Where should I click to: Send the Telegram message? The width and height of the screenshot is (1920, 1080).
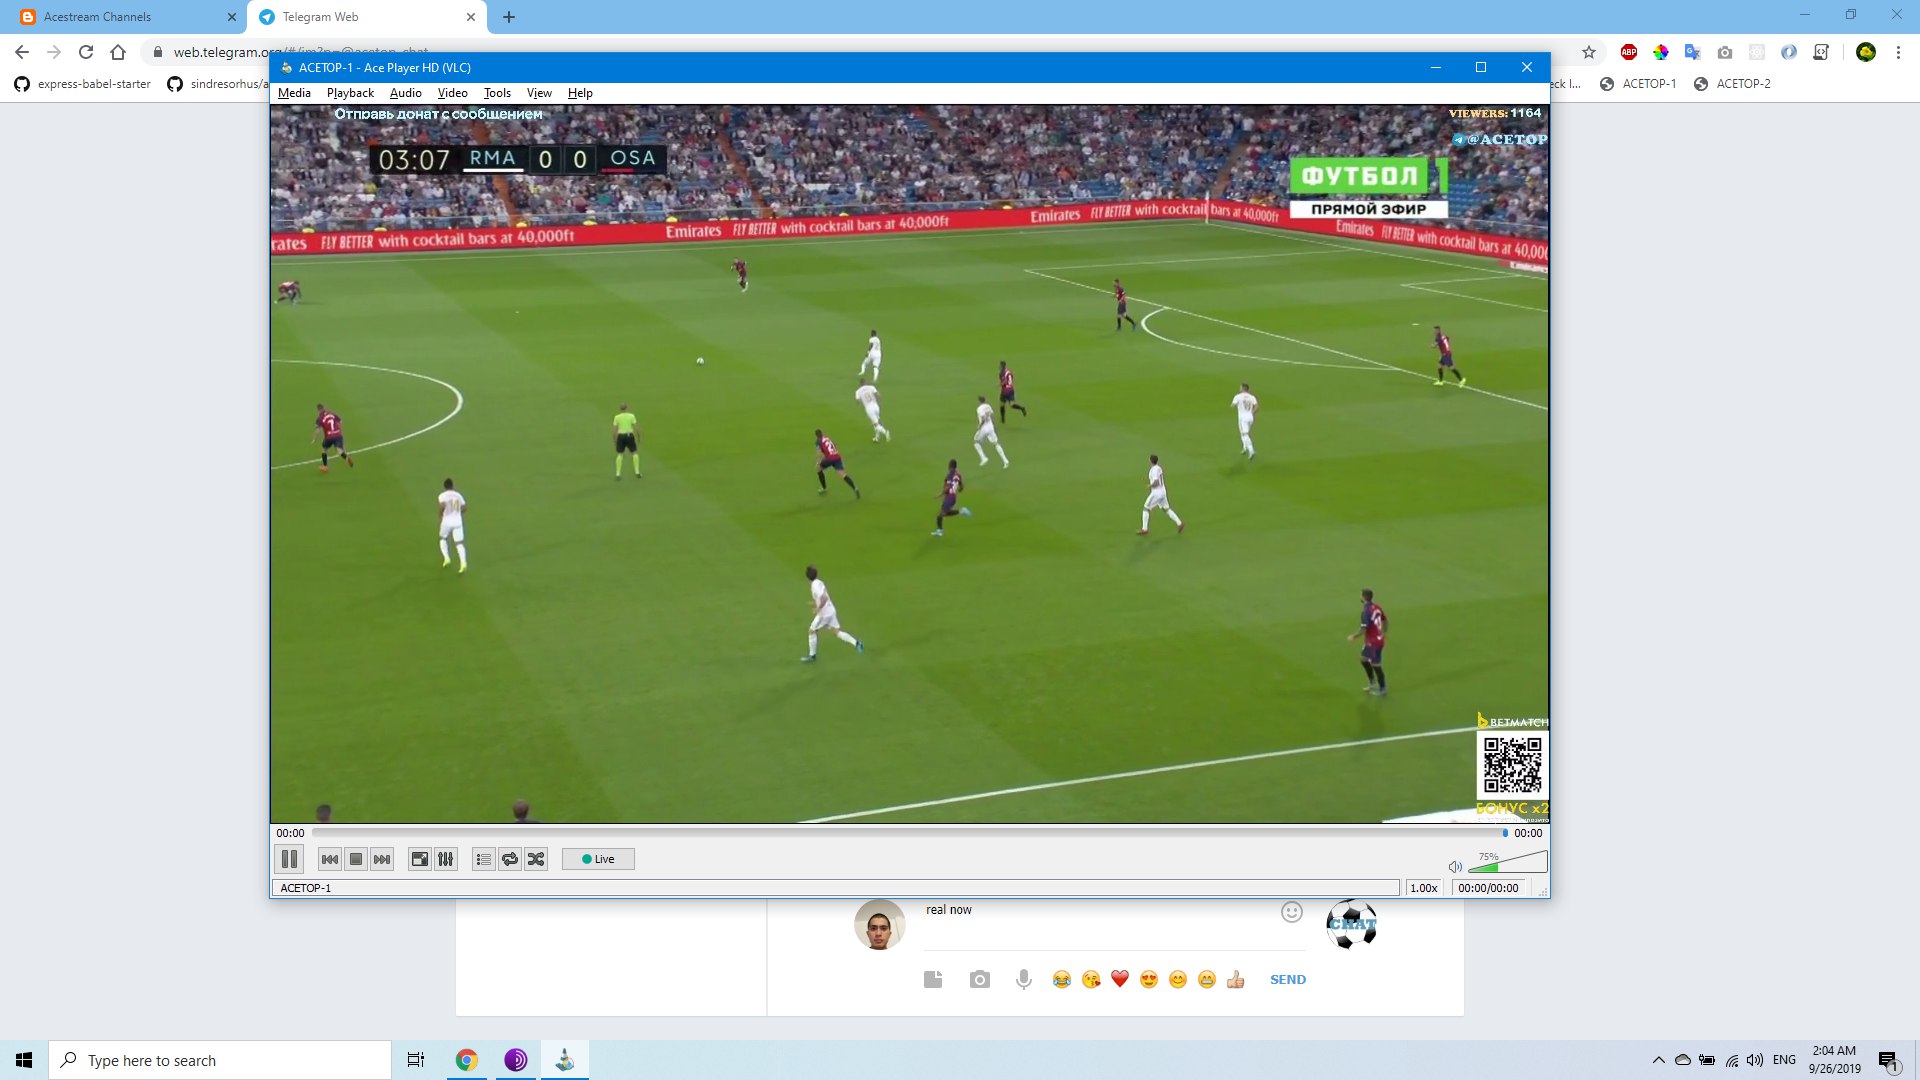coord(1288,980)
